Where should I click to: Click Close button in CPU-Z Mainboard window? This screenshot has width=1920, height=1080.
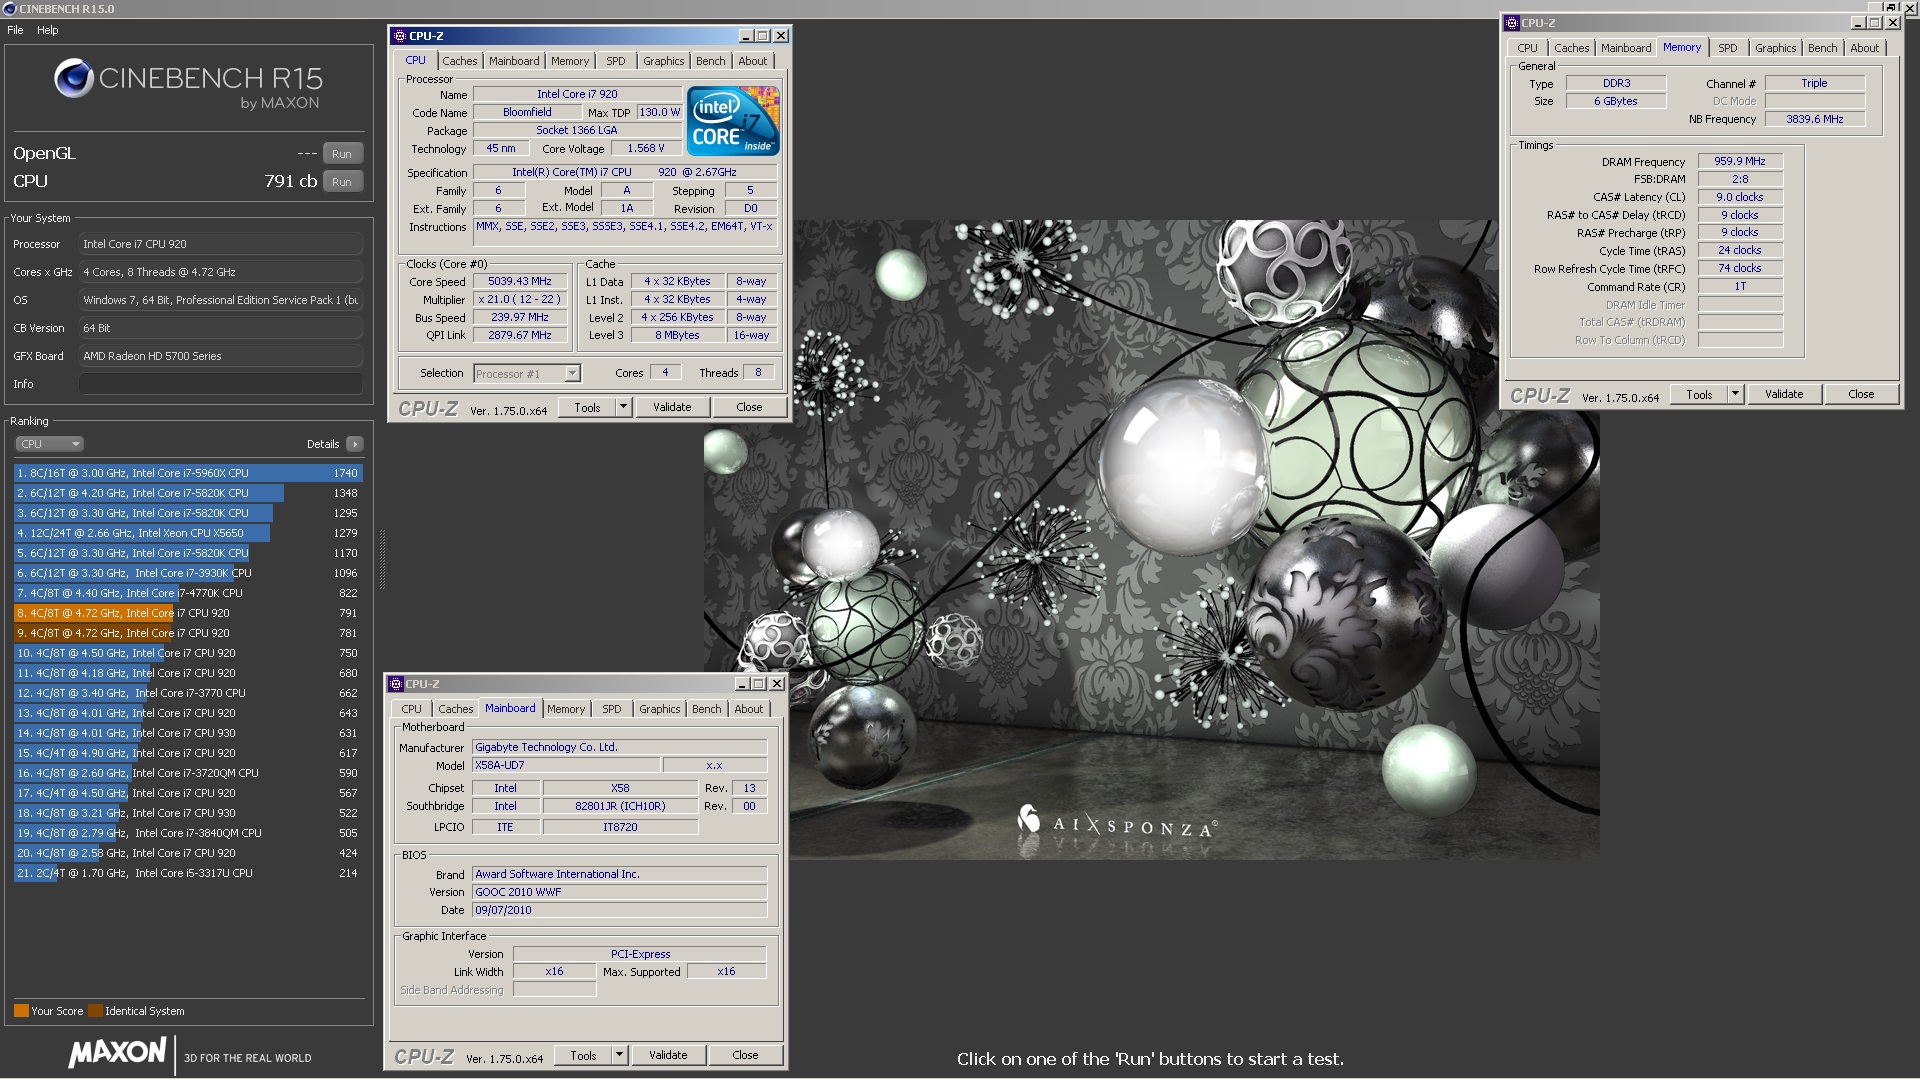click(745, 1056)
